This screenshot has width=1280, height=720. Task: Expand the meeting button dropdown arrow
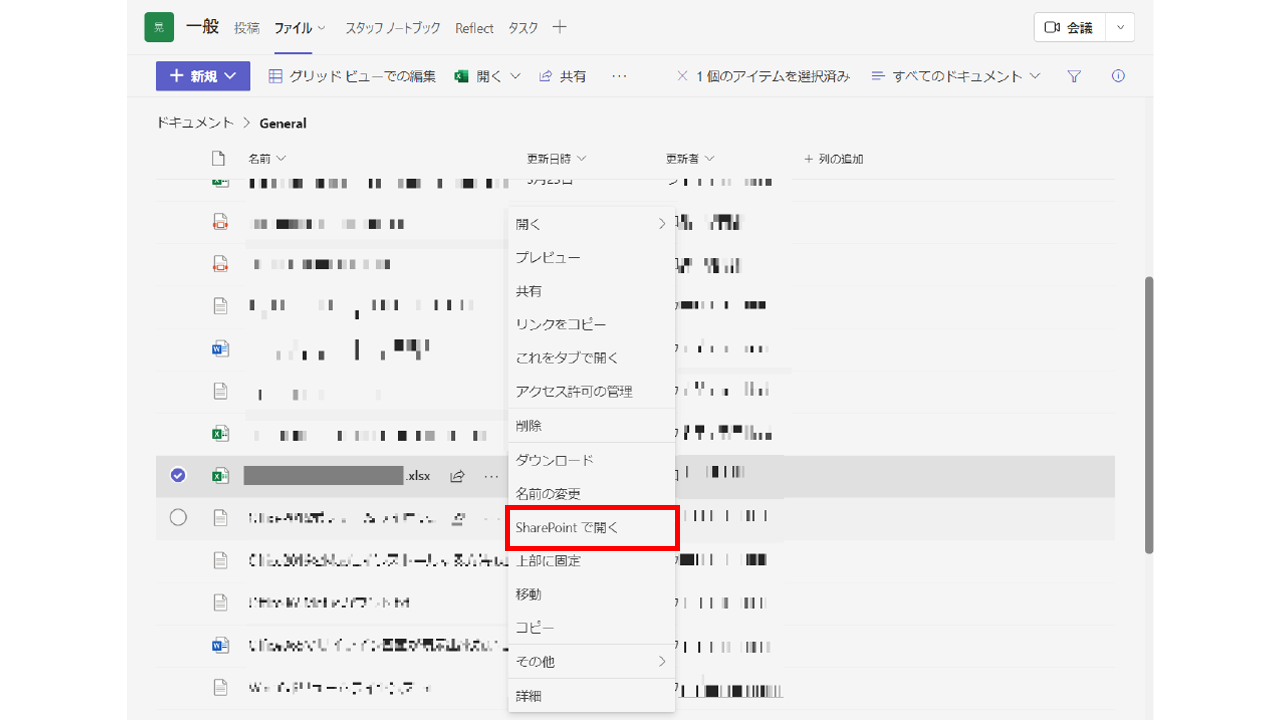pyautogui.click(x=1120, y=28)
